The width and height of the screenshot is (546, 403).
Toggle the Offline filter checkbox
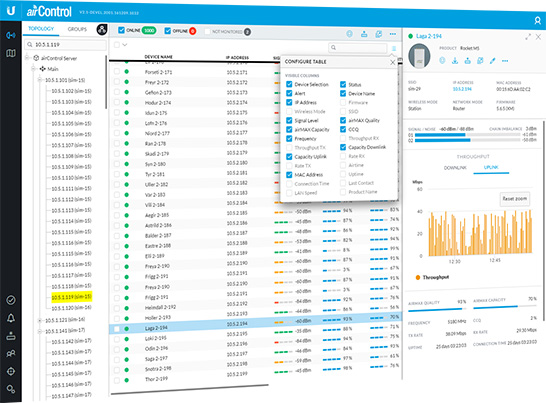point(167,31)
